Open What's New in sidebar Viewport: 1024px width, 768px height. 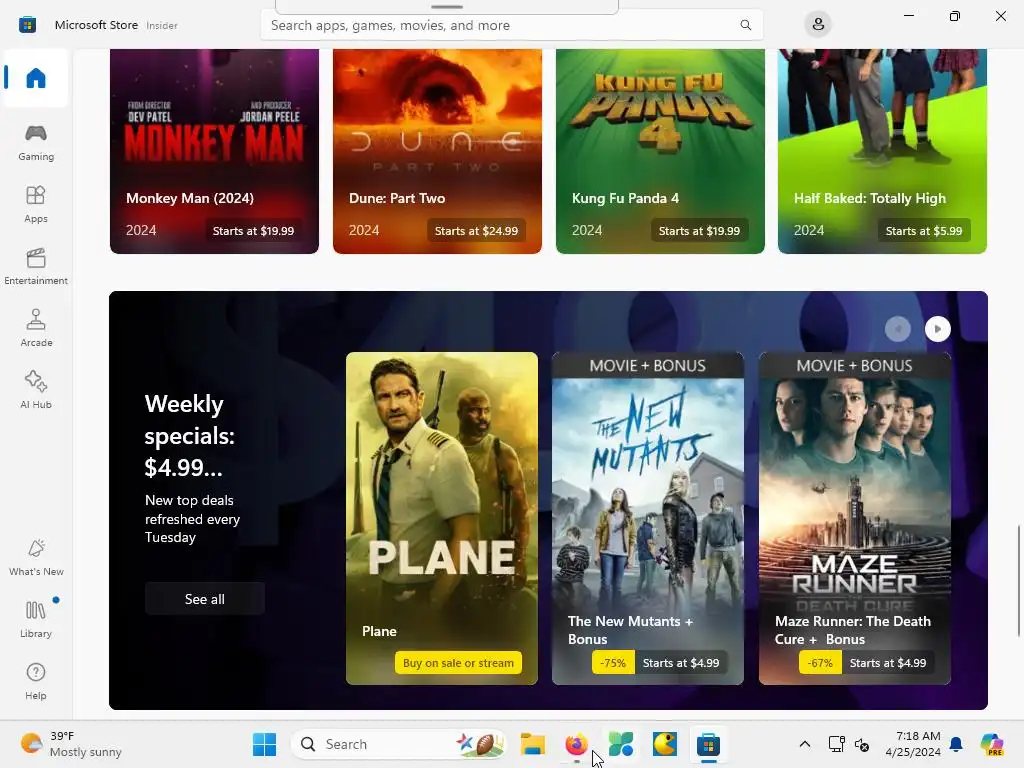click(x=36, y=558)
